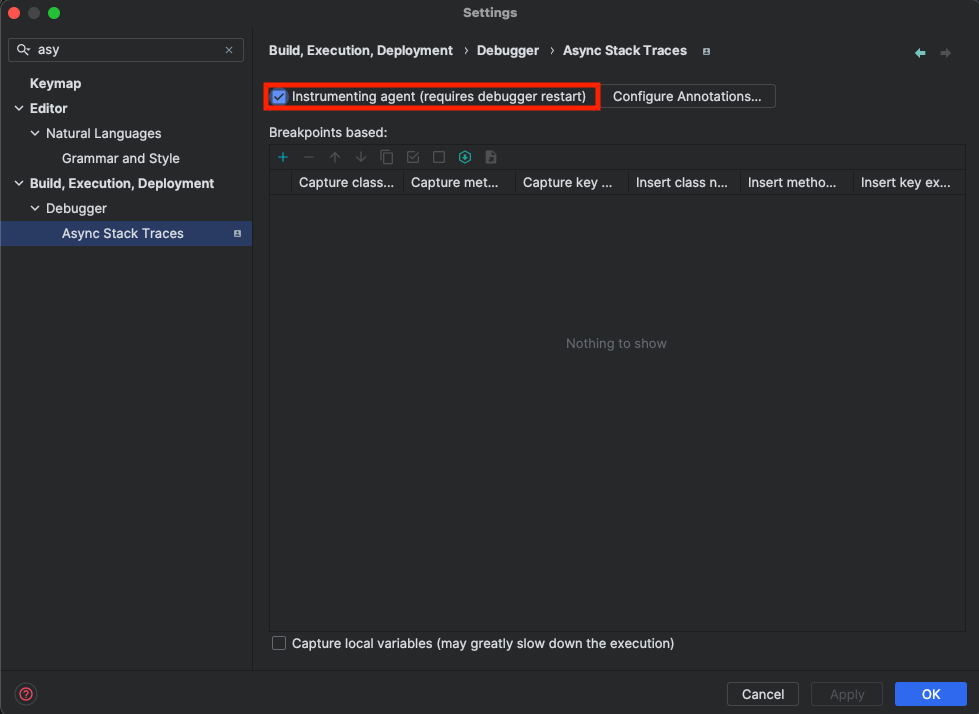Click the export file toolbar icon
The width and height of the screenshot is (979, 714).
click(491, 157)
